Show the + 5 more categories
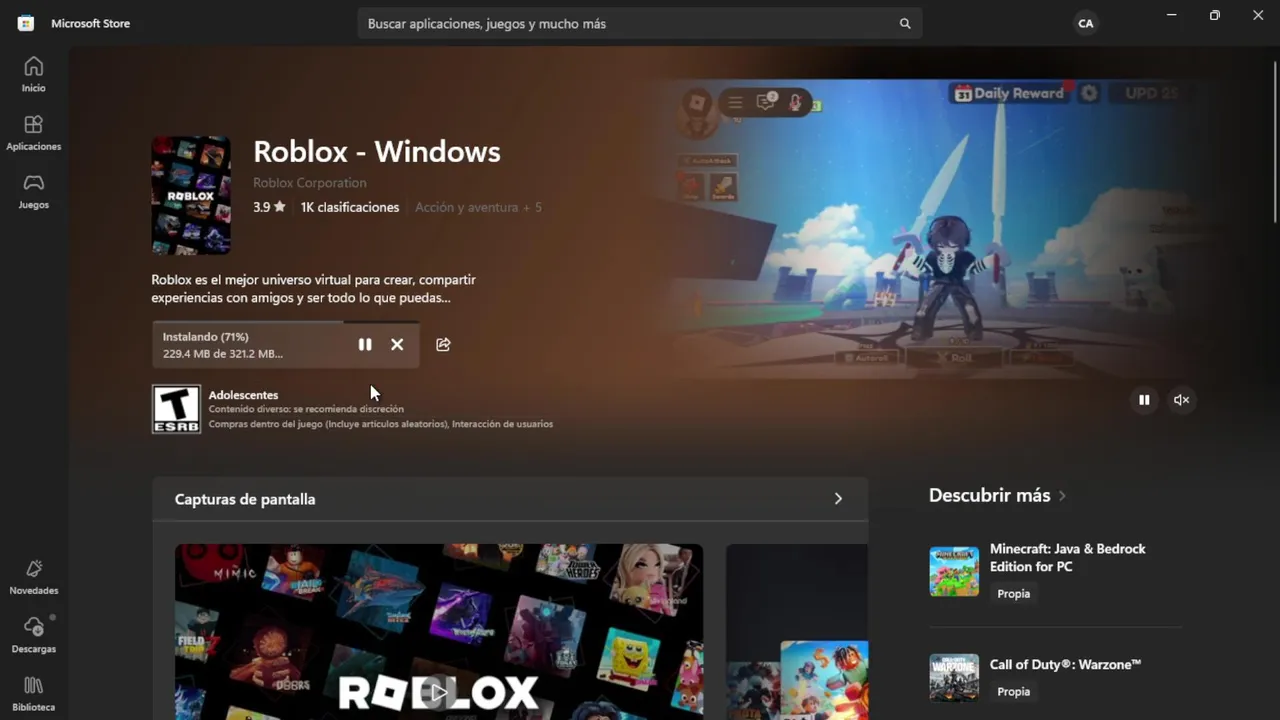 [x=532, y=207]
